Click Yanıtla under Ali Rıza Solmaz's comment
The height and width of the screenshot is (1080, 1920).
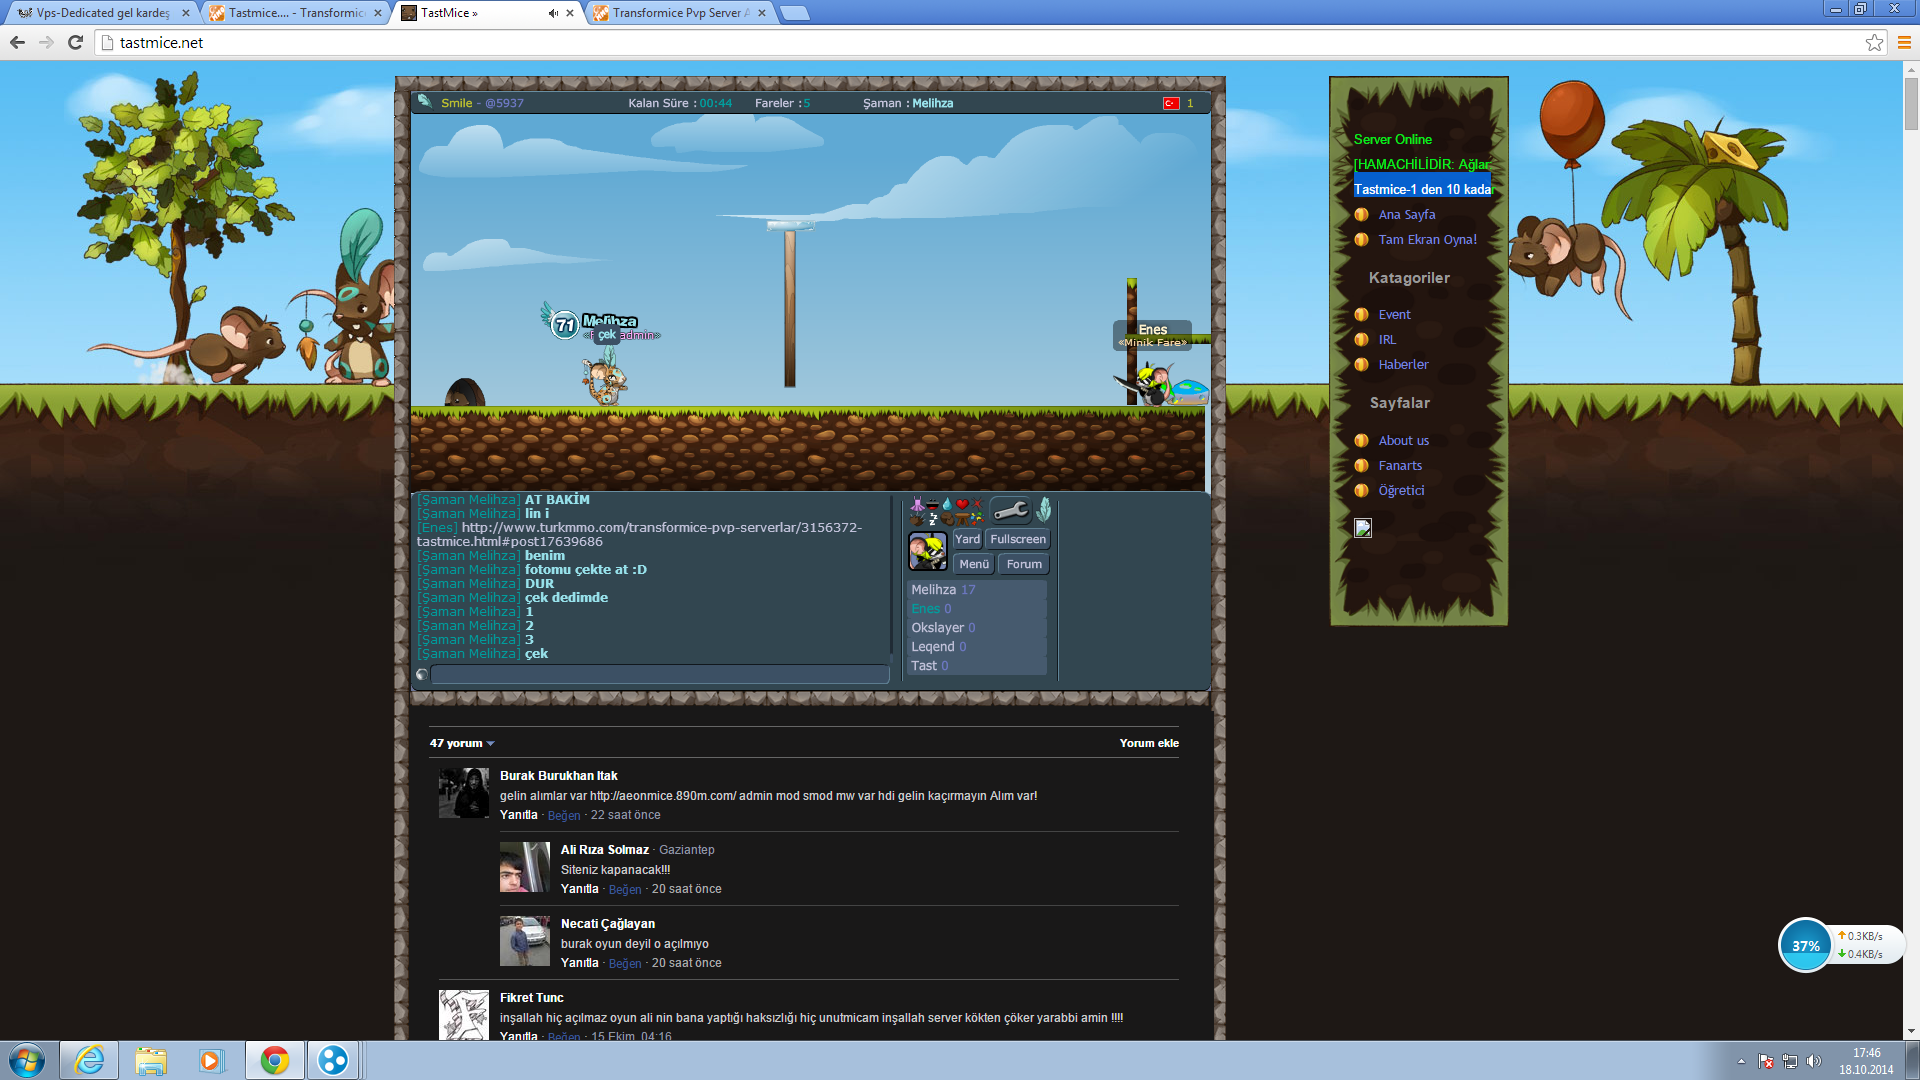click(x=579, y=889)
